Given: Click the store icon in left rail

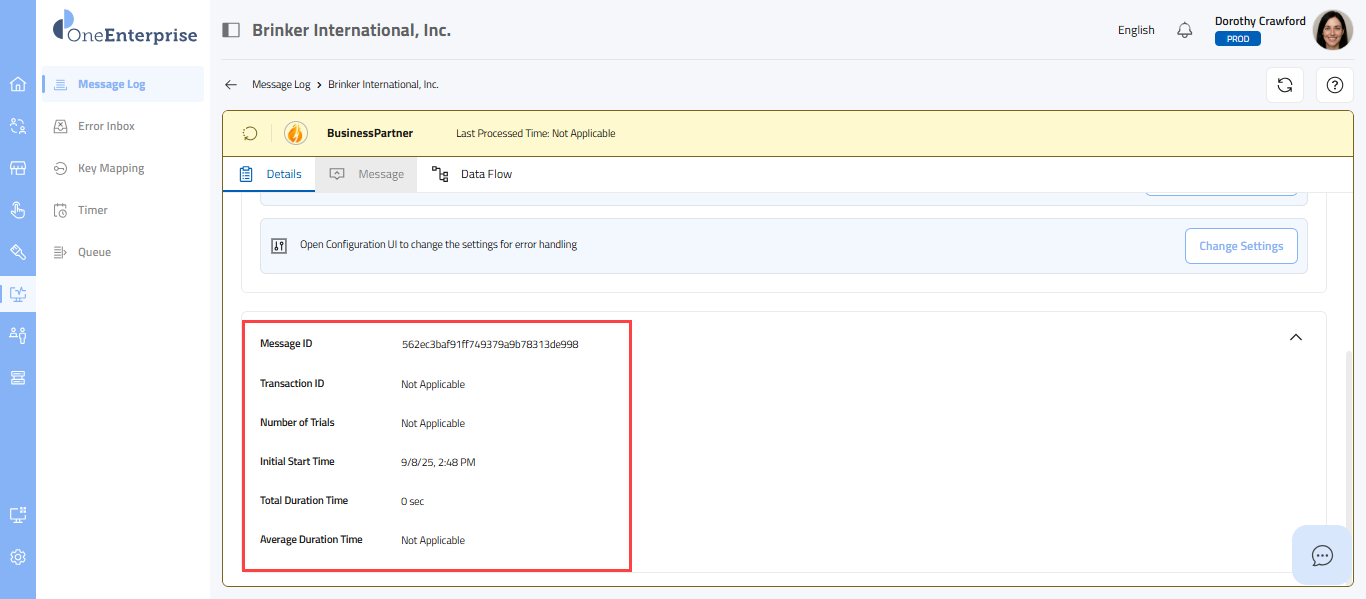Looking at the screenshot, I should [x=17, y=168].
